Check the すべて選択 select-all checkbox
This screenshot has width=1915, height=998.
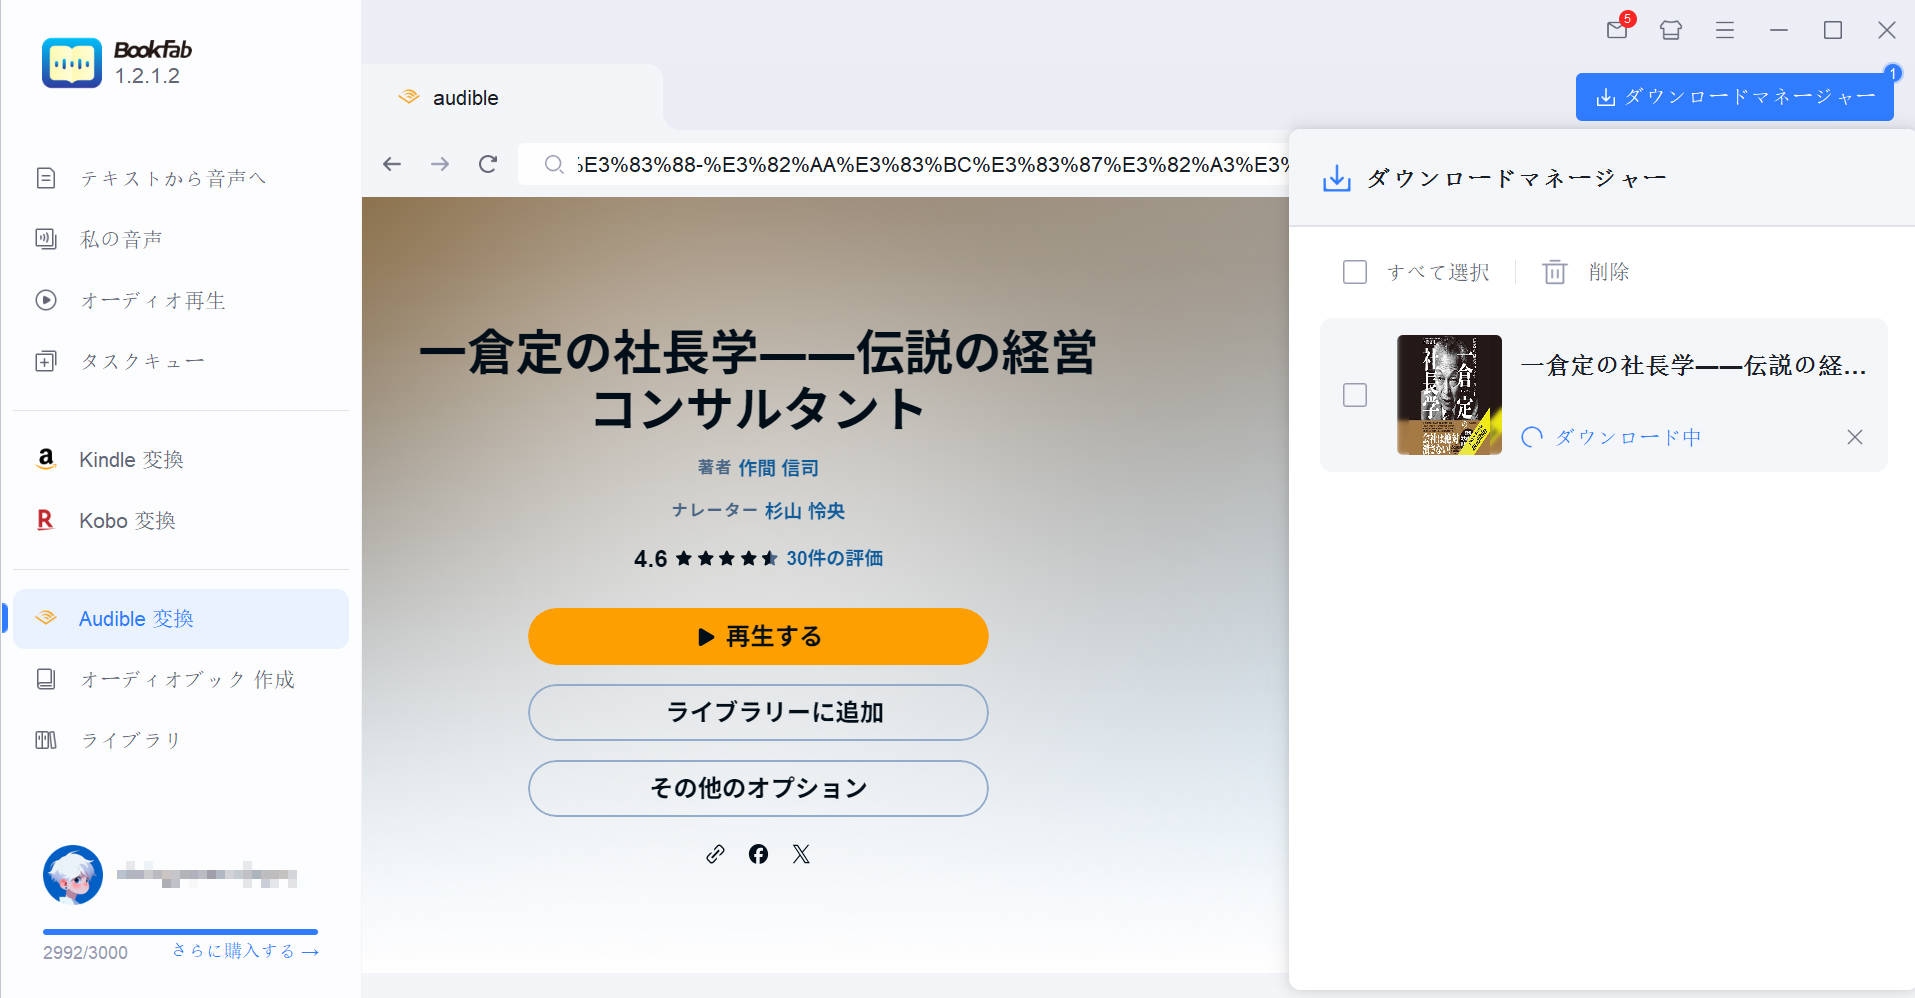[1355, 271]
